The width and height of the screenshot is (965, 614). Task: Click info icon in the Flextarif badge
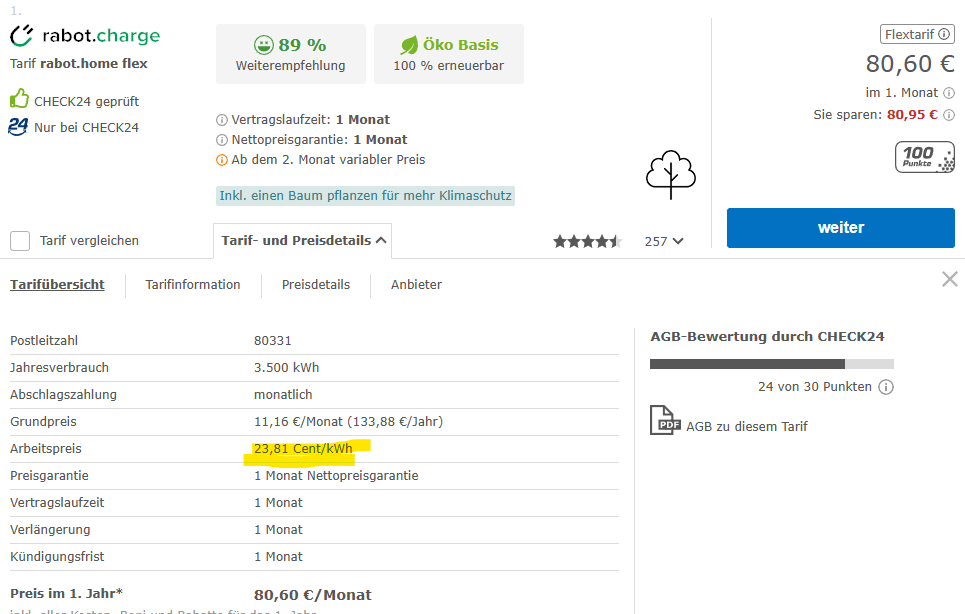[943, 34]
